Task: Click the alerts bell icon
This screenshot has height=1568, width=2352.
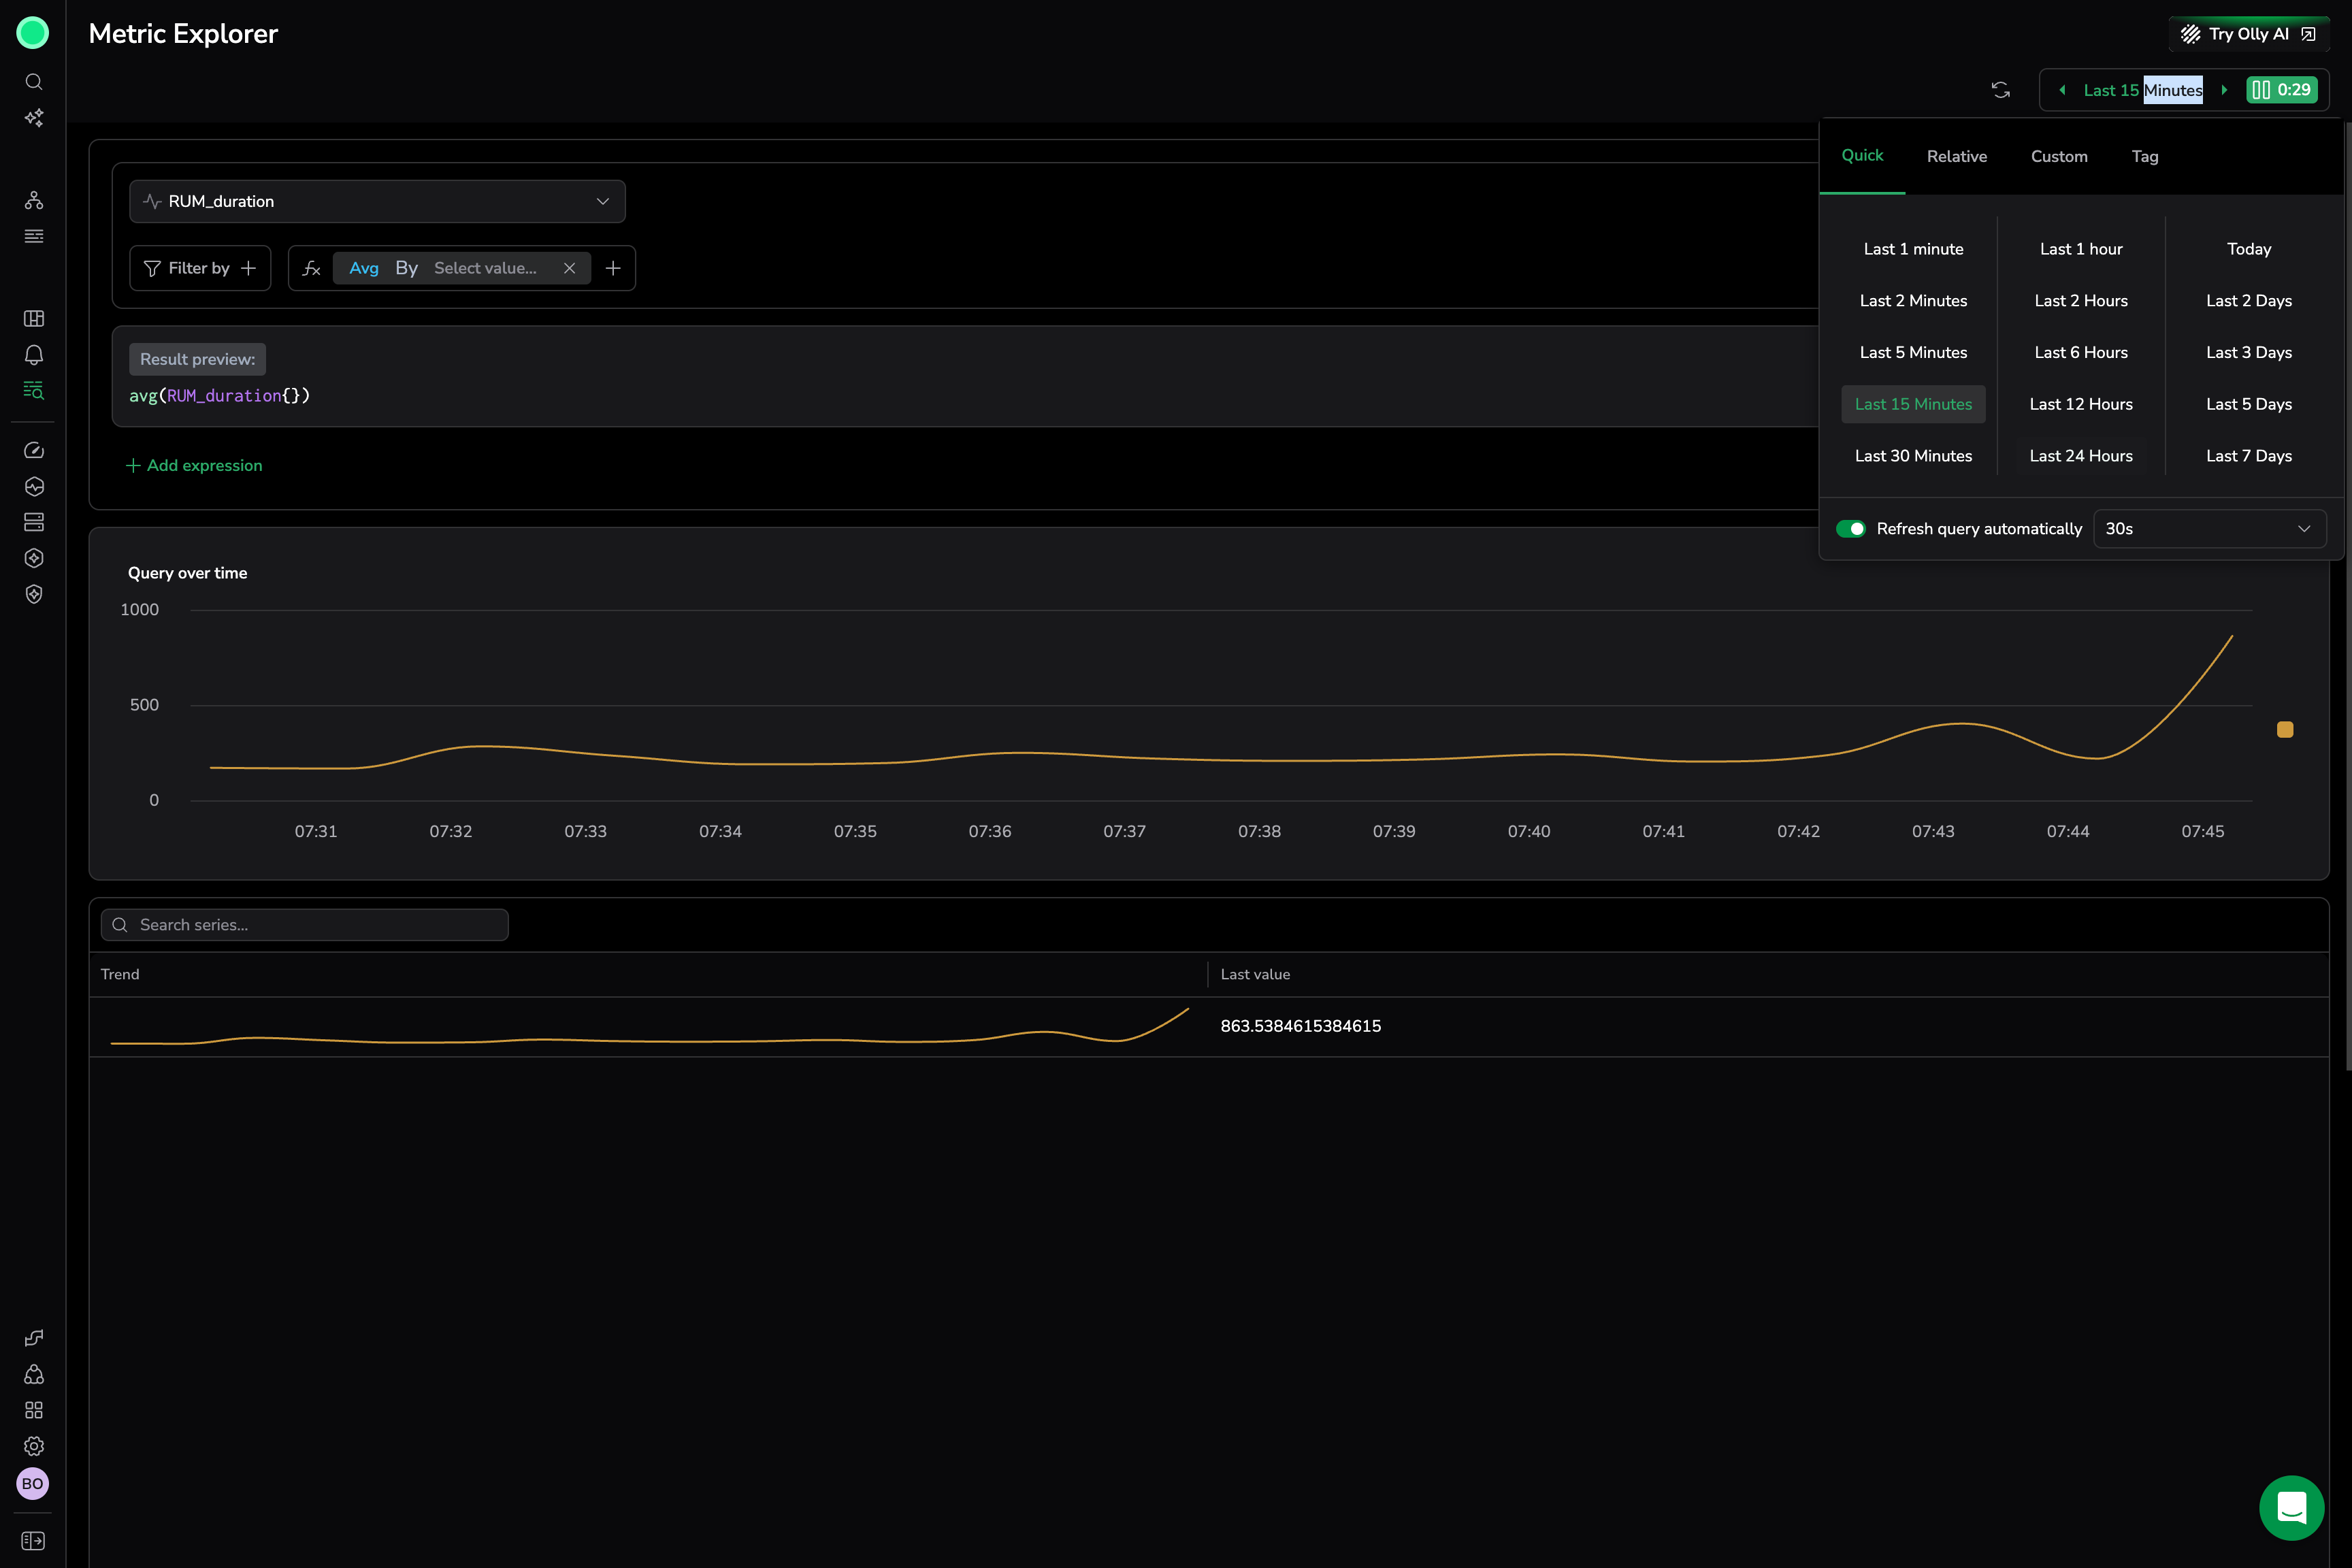Action: tap(33, 354)
